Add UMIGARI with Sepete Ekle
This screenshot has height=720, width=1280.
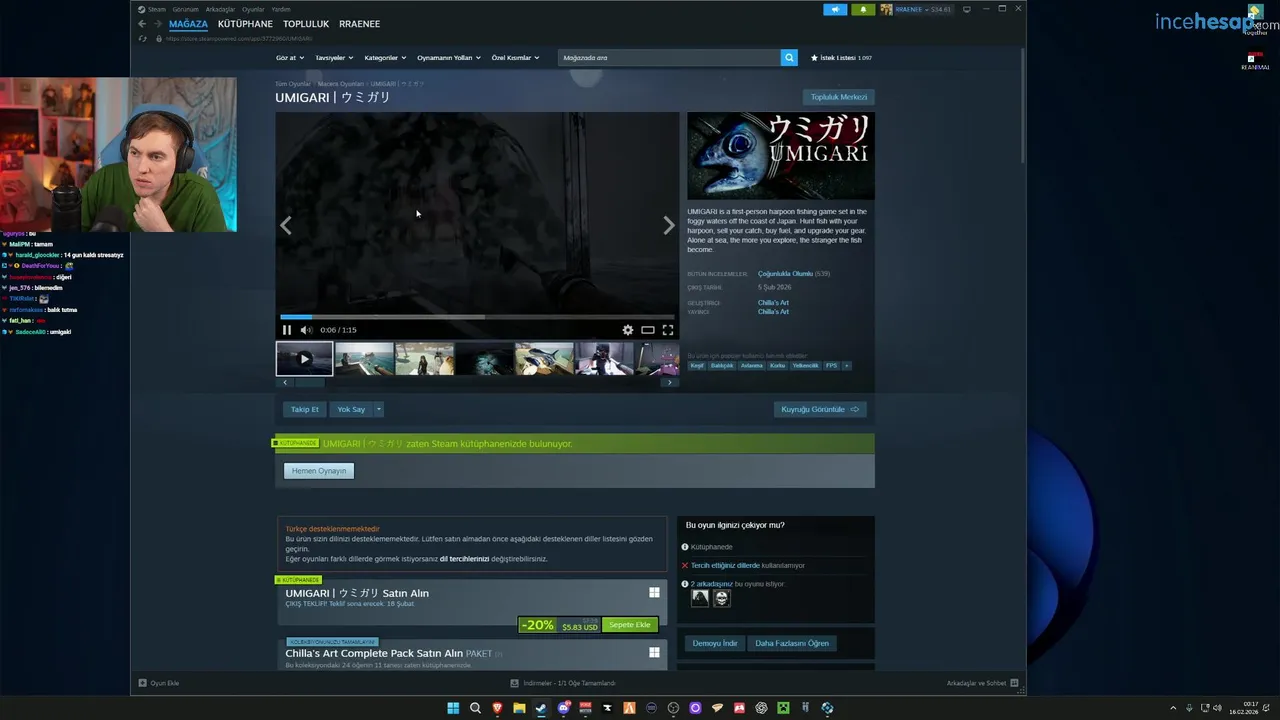point(630,625)
